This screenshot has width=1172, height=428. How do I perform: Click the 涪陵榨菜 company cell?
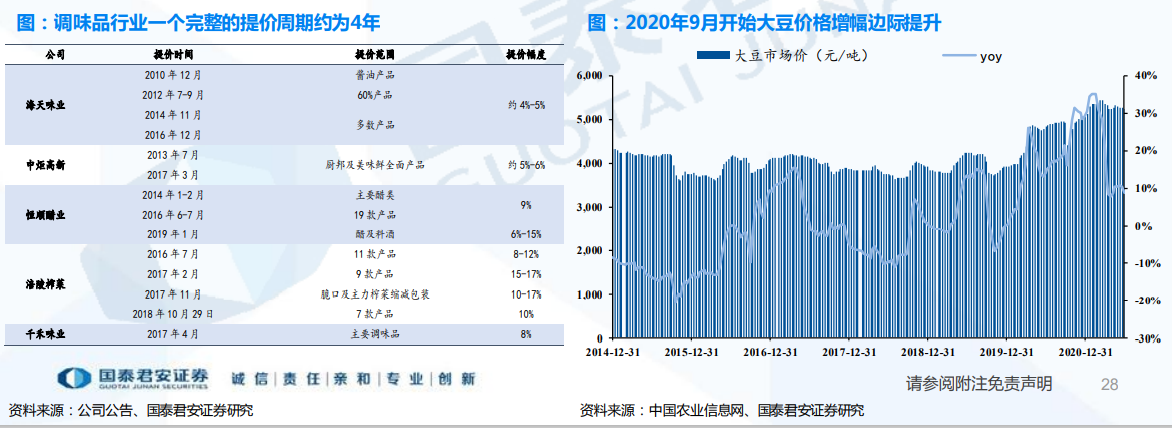[46, 284]
